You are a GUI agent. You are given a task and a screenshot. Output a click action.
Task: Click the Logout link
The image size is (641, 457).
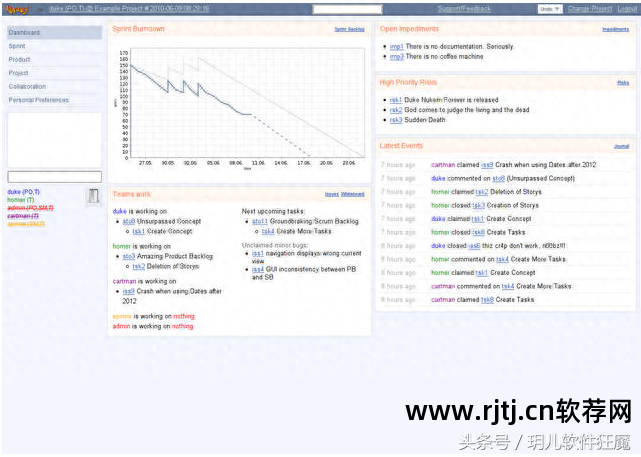pyautogui.click(x=627, y=9)
